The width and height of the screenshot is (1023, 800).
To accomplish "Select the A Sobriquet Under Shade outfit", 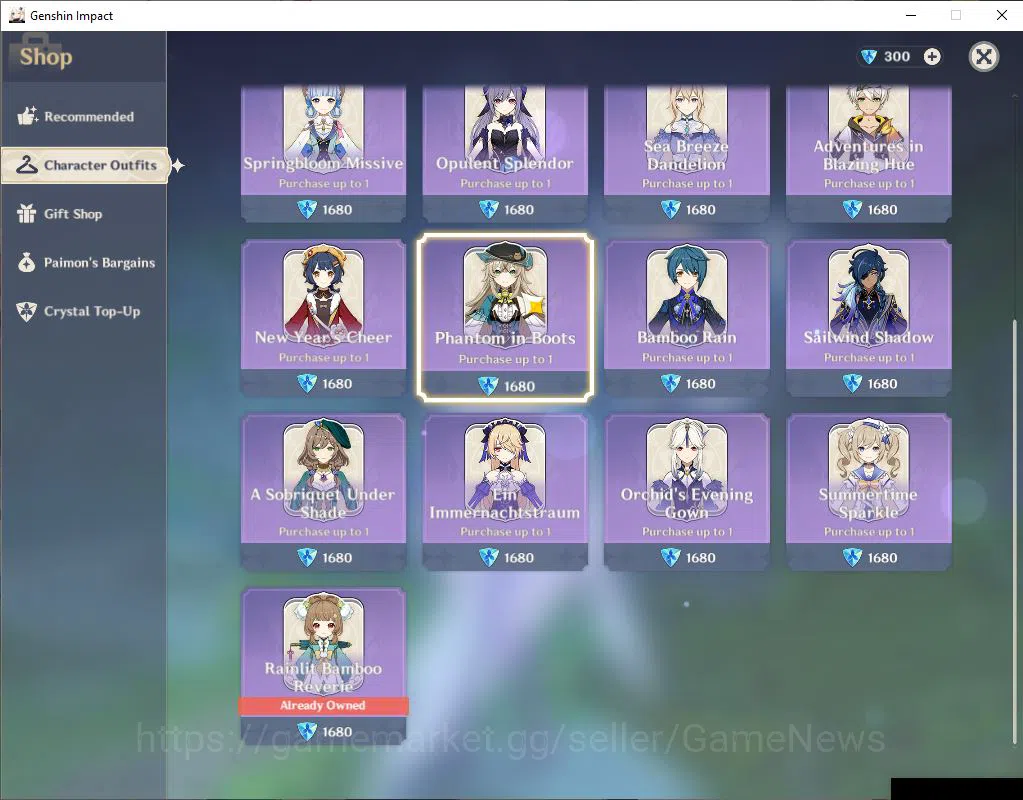I will pos(324,492).
